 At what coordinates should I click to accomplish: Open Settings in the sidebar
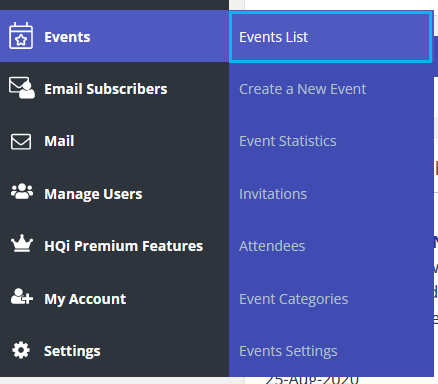pos(114,351)
